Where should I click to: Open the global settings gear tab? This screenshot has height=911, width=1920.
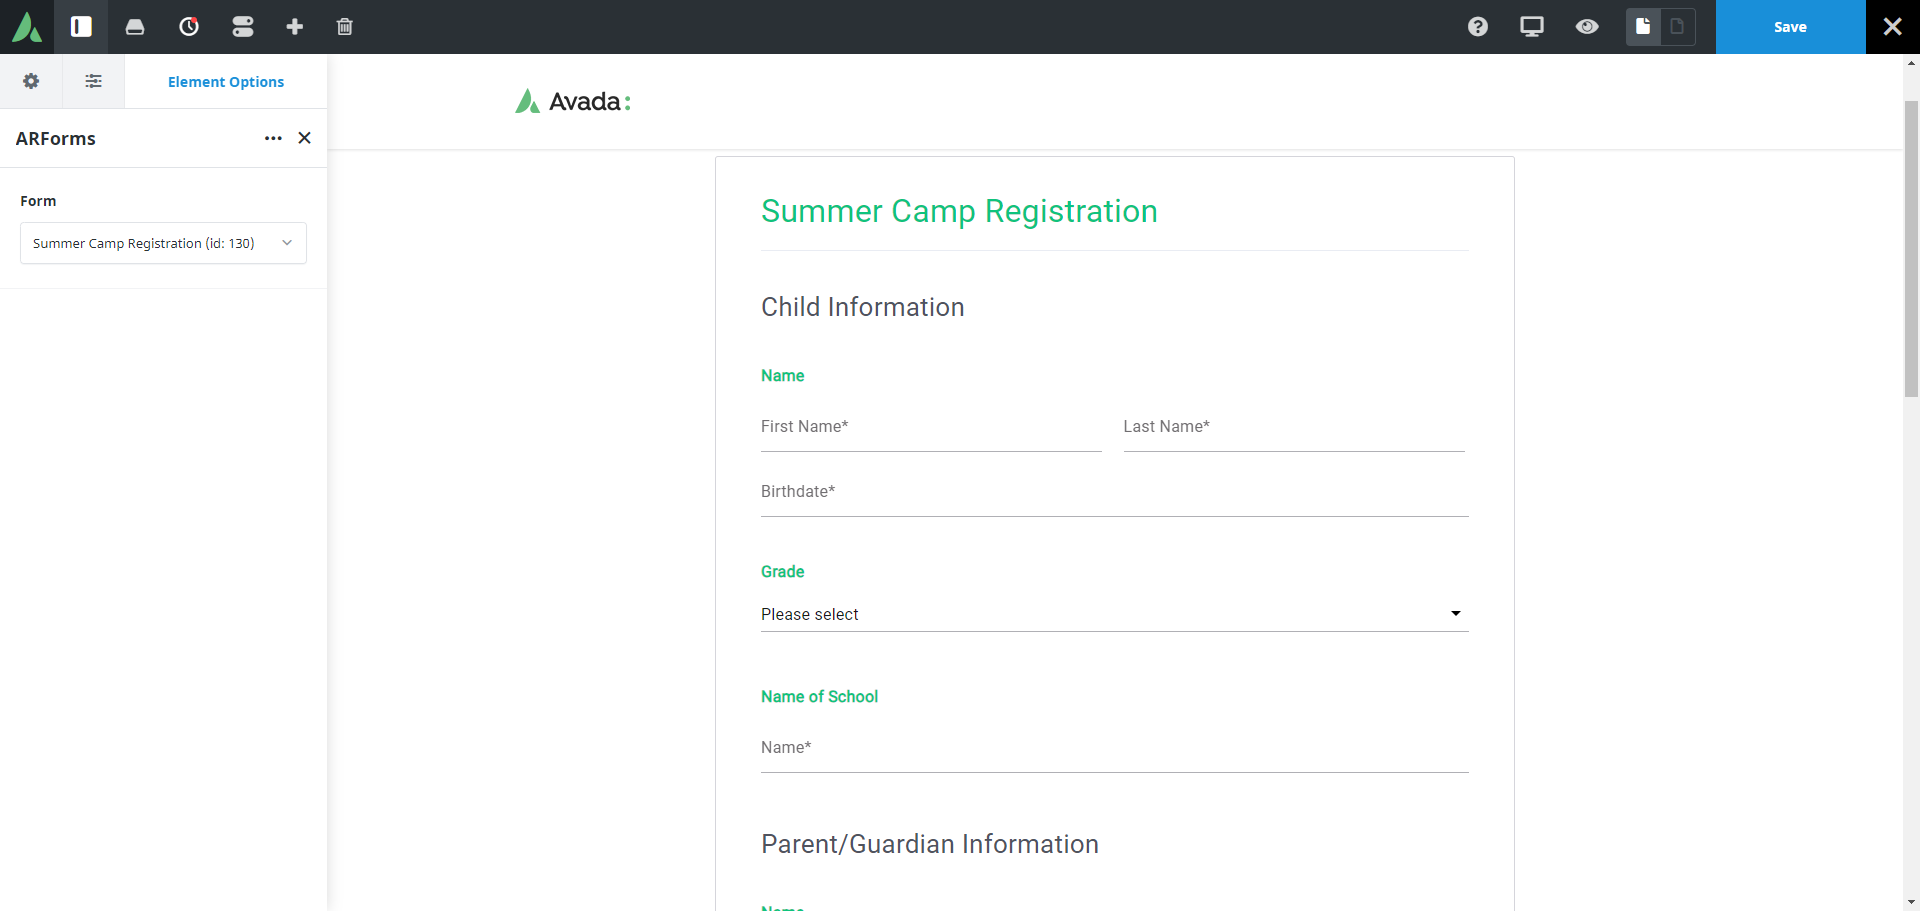coord(31,82)
